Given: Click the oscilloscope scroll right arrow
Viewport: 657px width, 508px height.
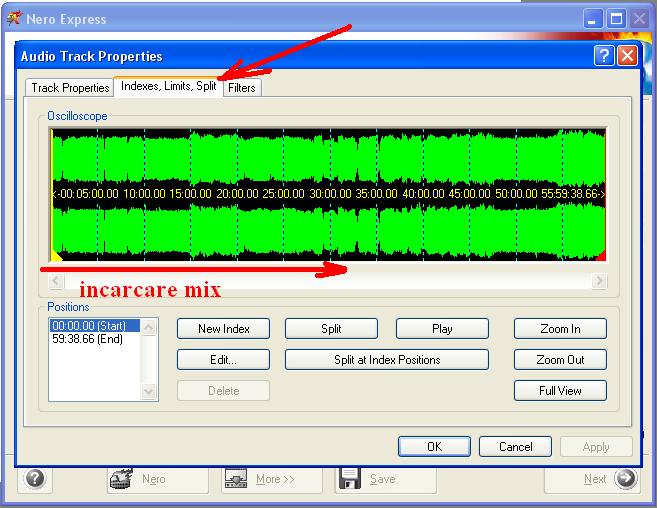Looking at the screenshot, I should click(599, 280).
